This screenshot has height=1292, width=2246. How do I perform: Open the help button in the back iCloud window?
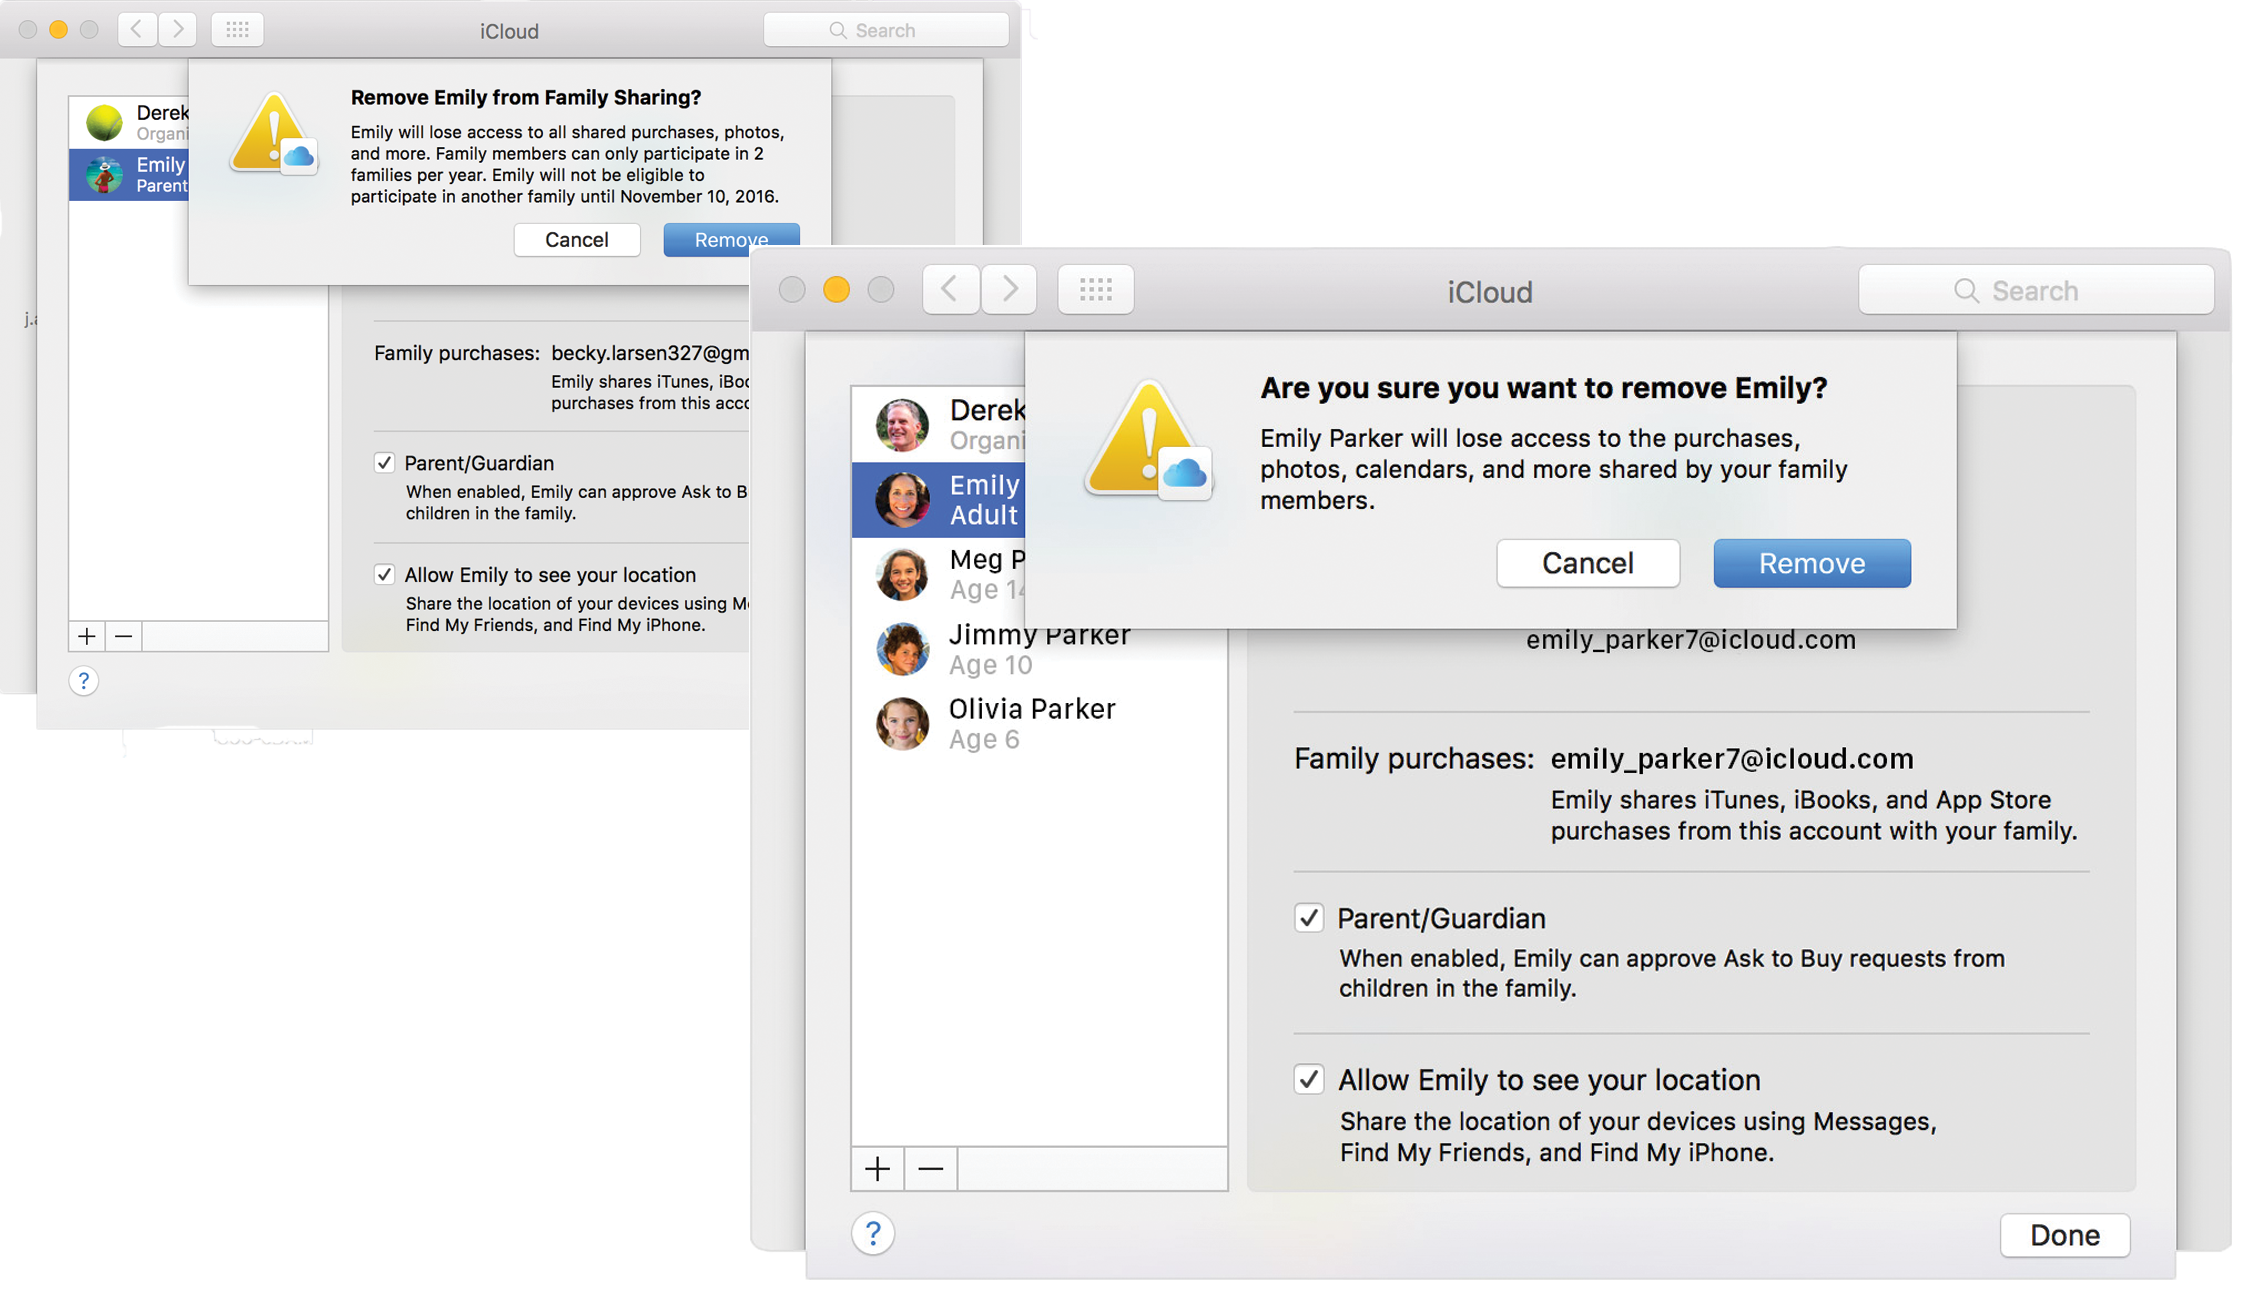click(x=84, y=681)
